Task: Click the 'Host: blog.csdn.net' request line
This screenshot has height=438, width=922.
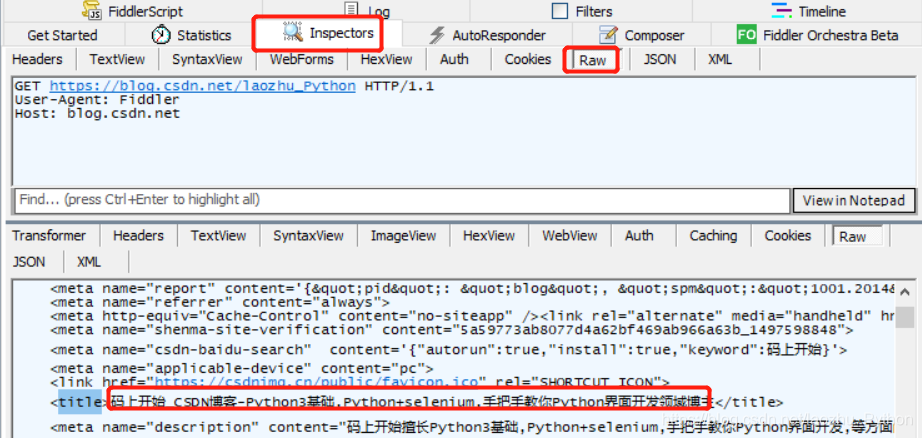Action: (x=97, y=113)
